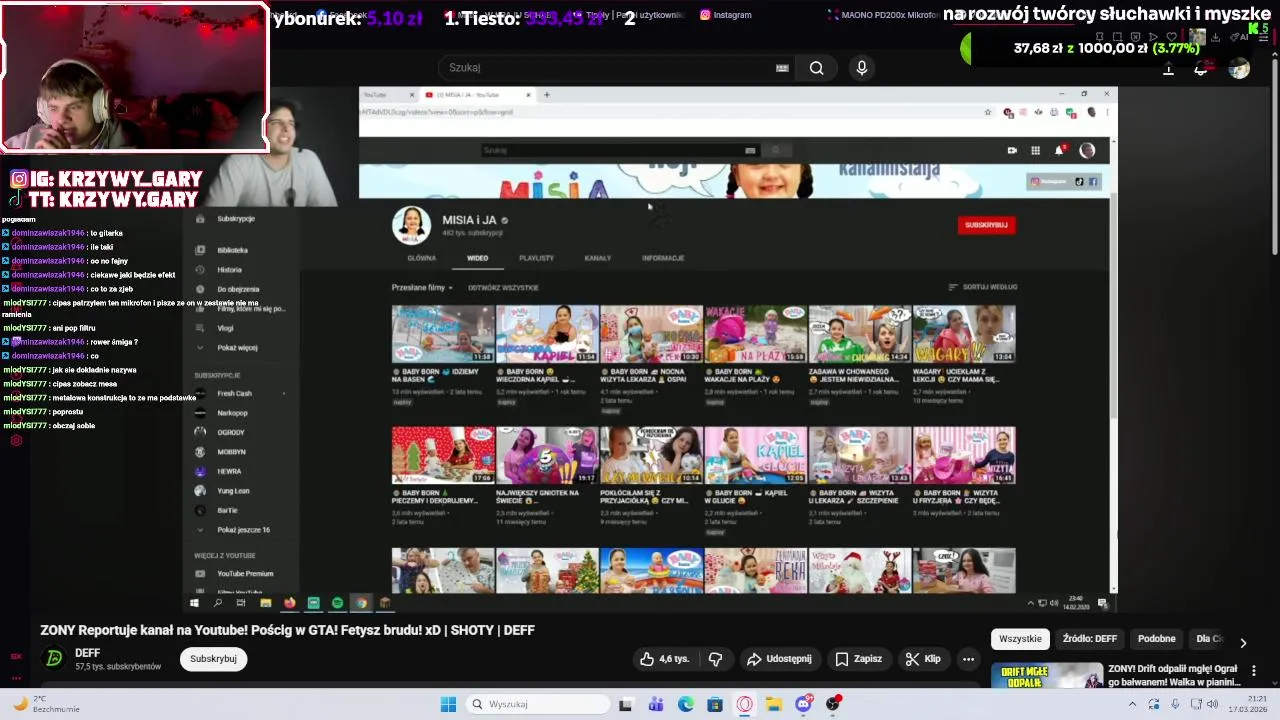1280x720 pixels.
Task: Open NAJWIĘKSZY GNIOTEK NA ŚWIECIE video thumbnail
Action: (x=547, y=455)
